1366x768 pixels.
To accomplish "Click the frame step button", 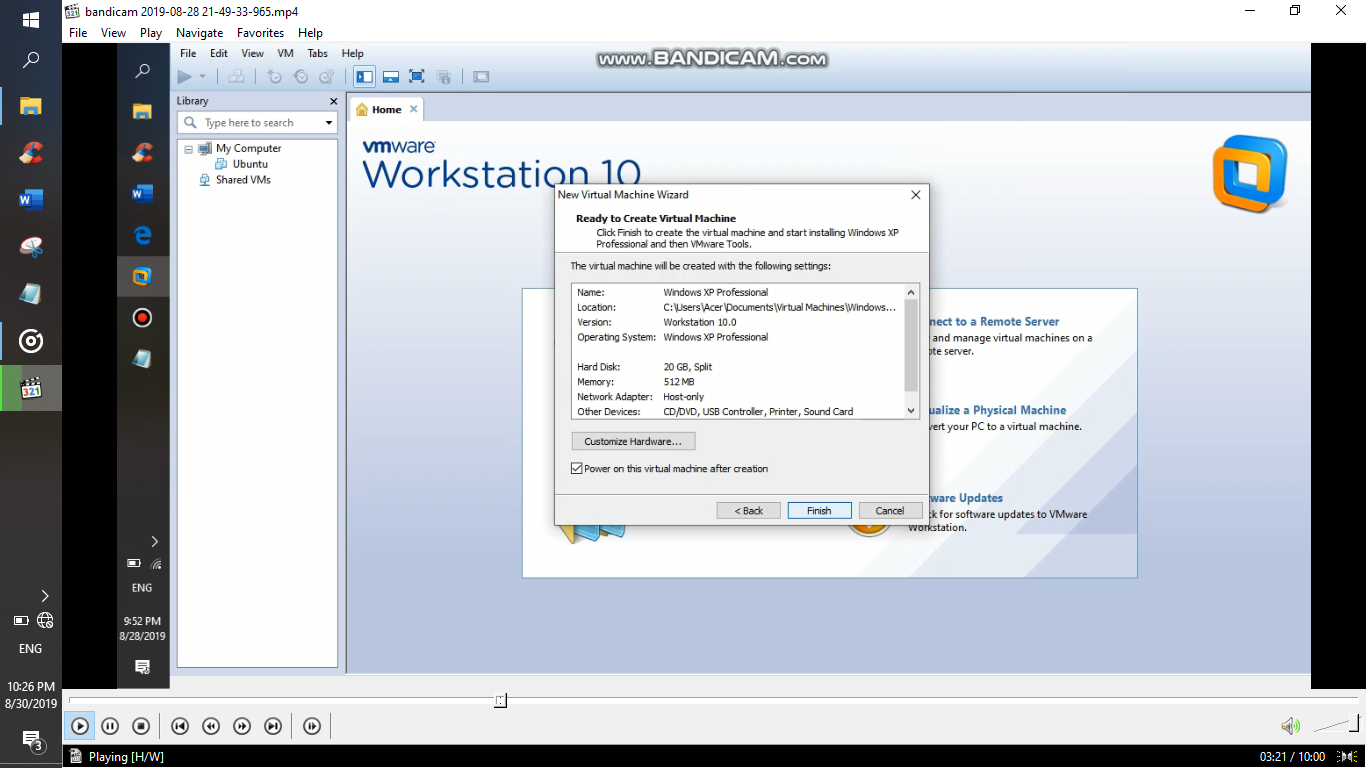I will 312,726.
